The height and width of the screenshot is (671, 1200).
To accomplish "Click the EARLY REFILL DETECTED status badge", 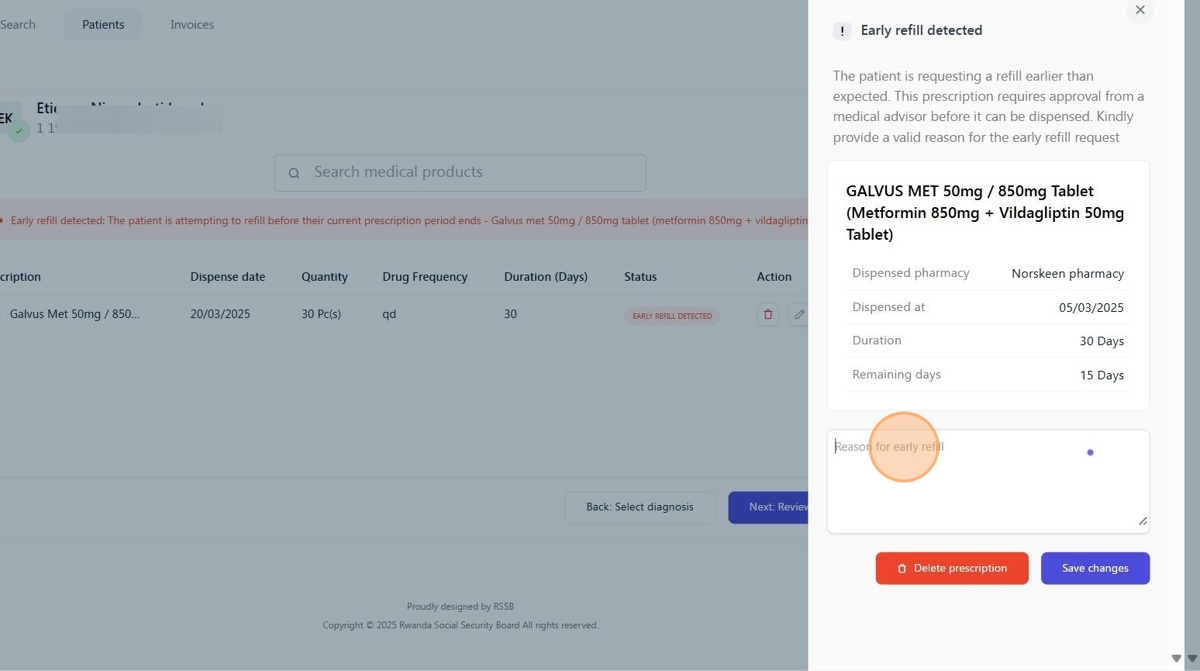I will 672,316.
